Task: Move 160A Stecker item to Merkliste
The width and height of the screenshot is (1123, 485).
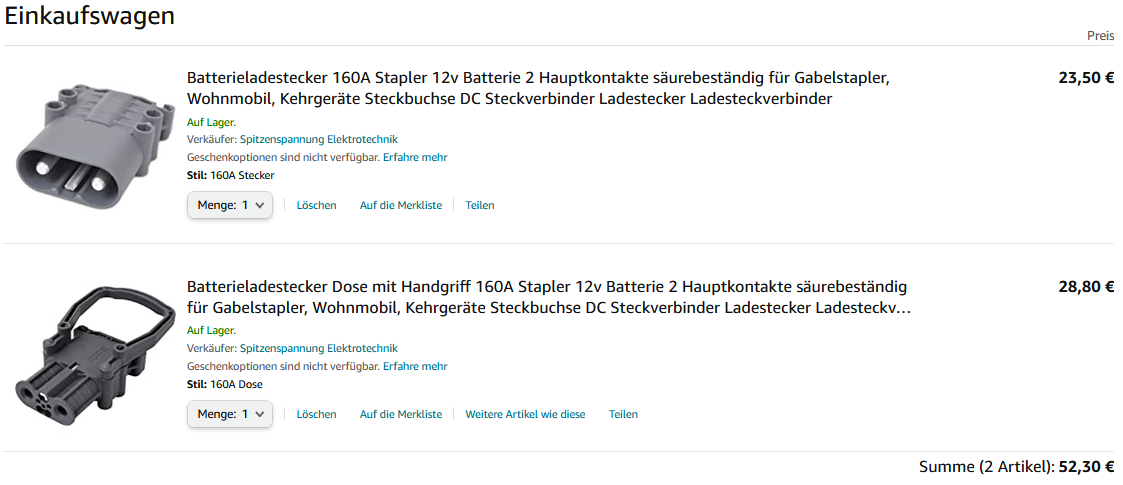Action: (400, 205)
